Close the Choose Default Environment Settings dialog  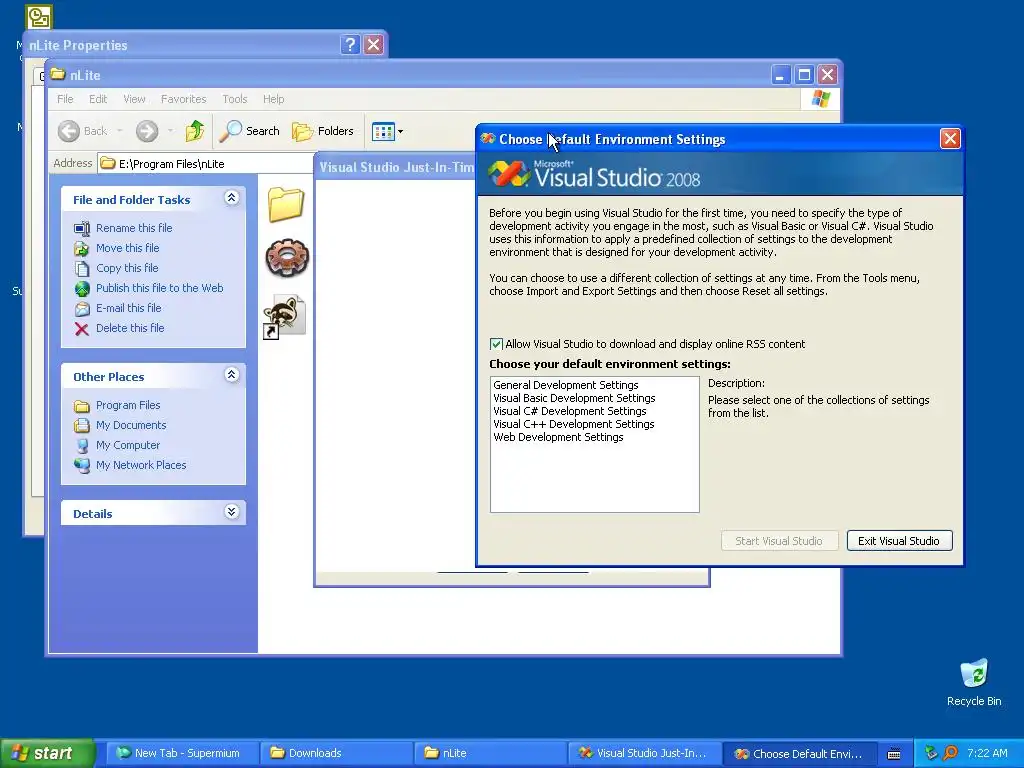[x=950, y=138]
